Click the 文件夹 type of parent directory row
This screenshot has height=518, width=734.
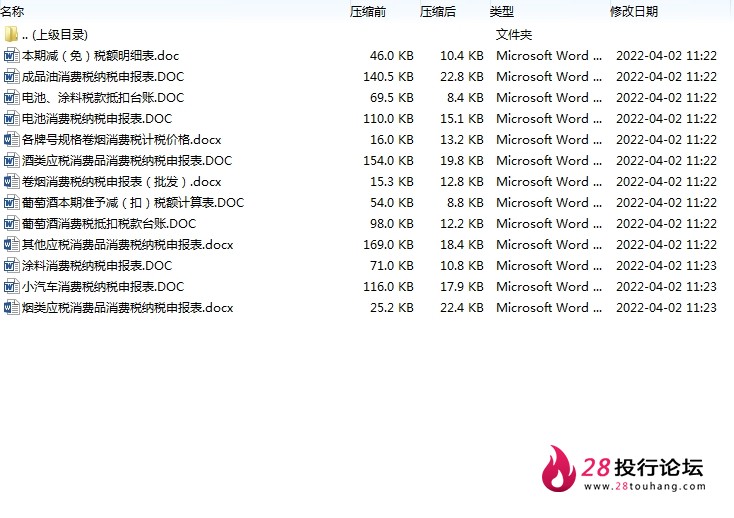[514, 35]
